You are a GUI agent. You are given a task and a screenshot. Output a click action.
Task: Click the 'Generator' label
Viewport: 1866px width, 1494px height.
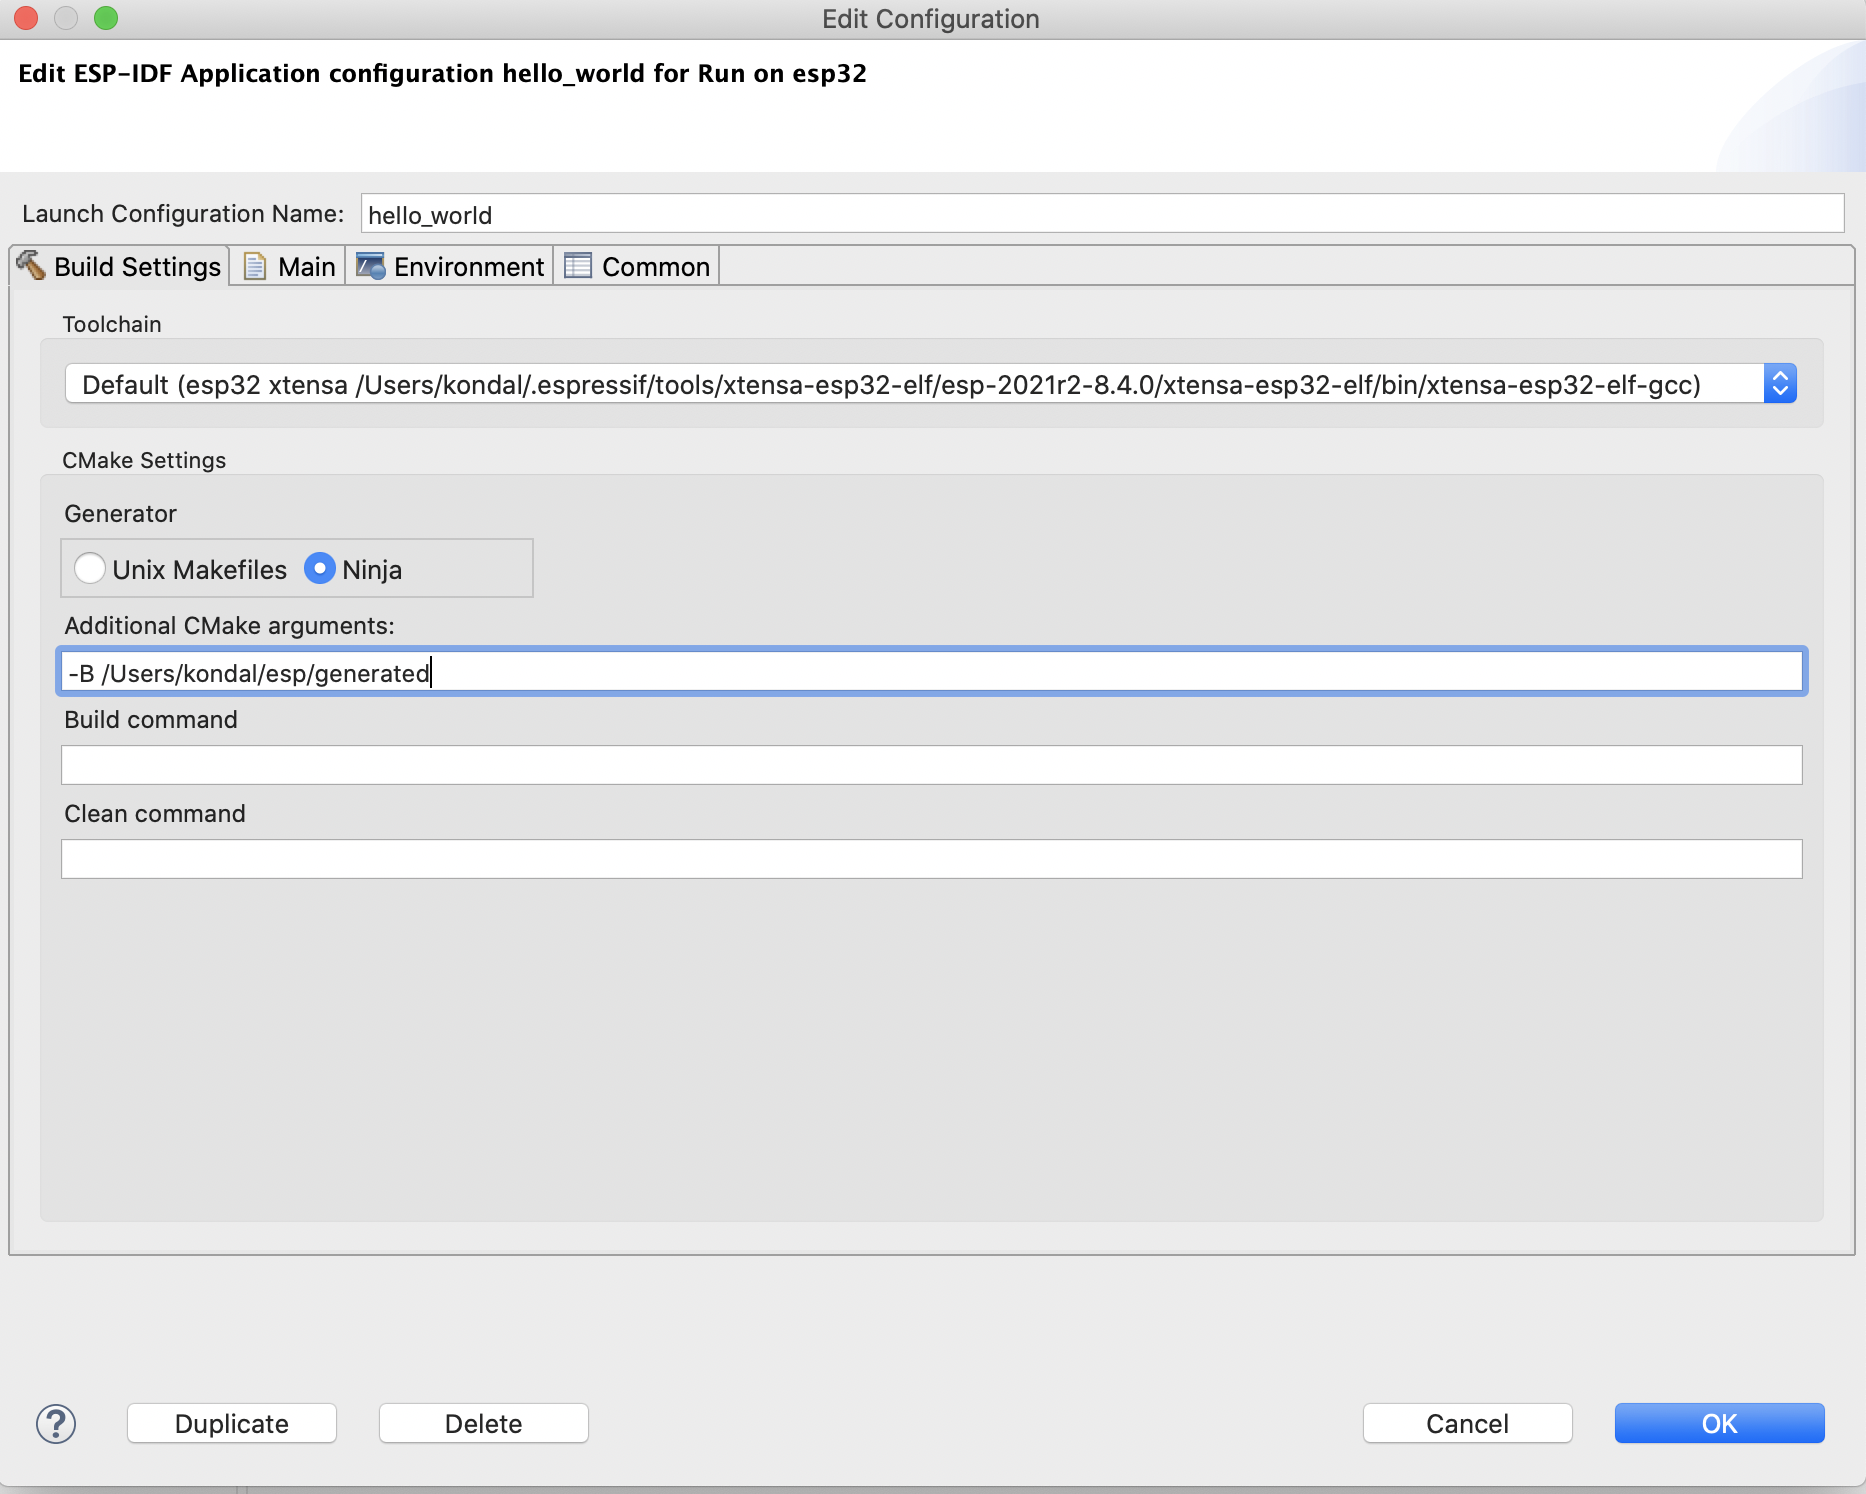pyautogui.click(x=120, y=514)
